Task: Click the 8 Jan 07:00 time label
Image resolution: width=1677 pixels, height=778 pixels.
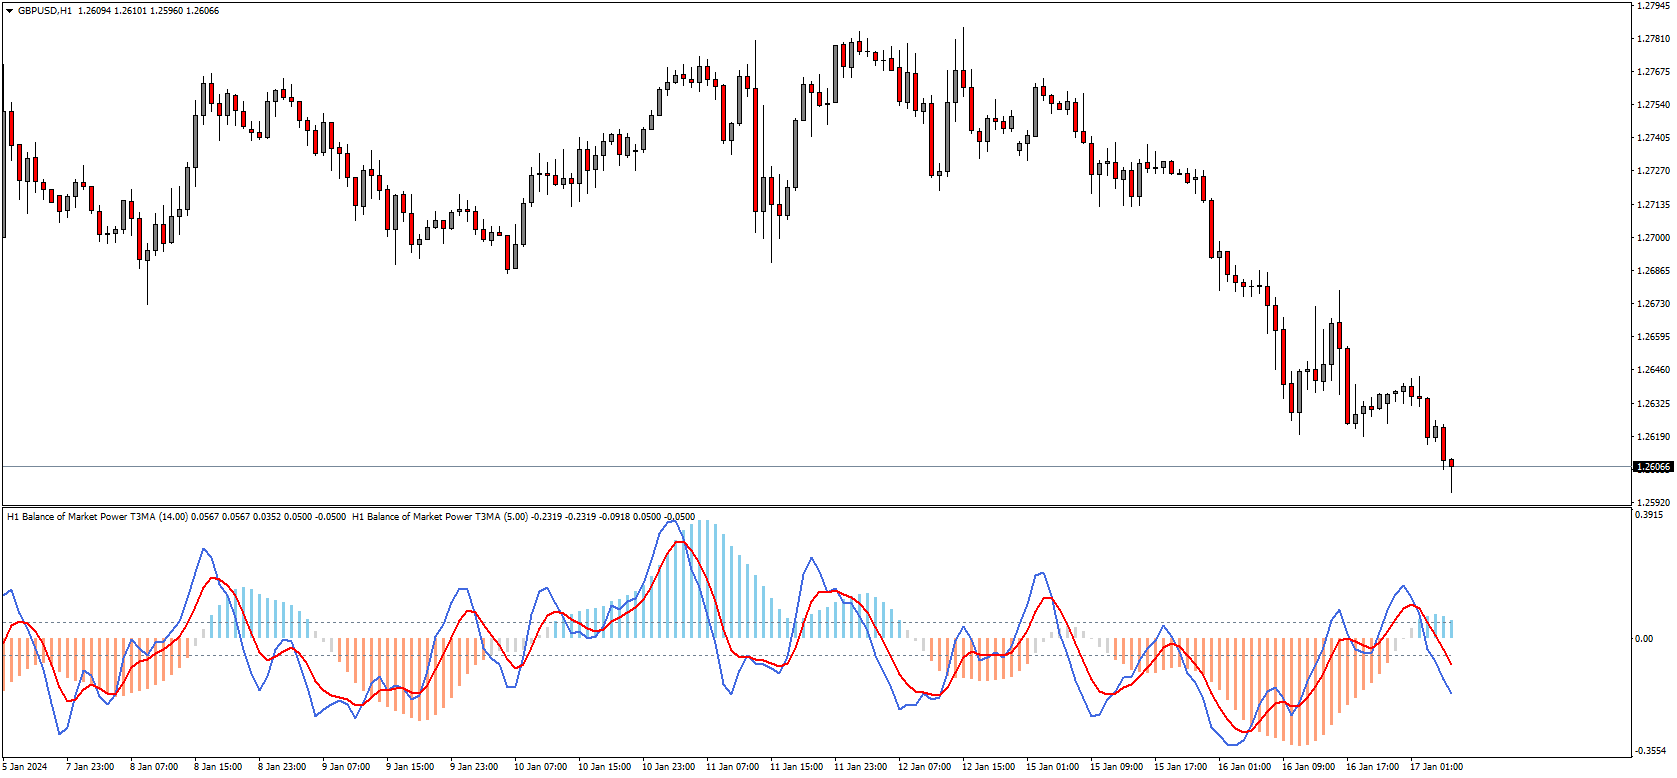Action: tap(154, 767)
